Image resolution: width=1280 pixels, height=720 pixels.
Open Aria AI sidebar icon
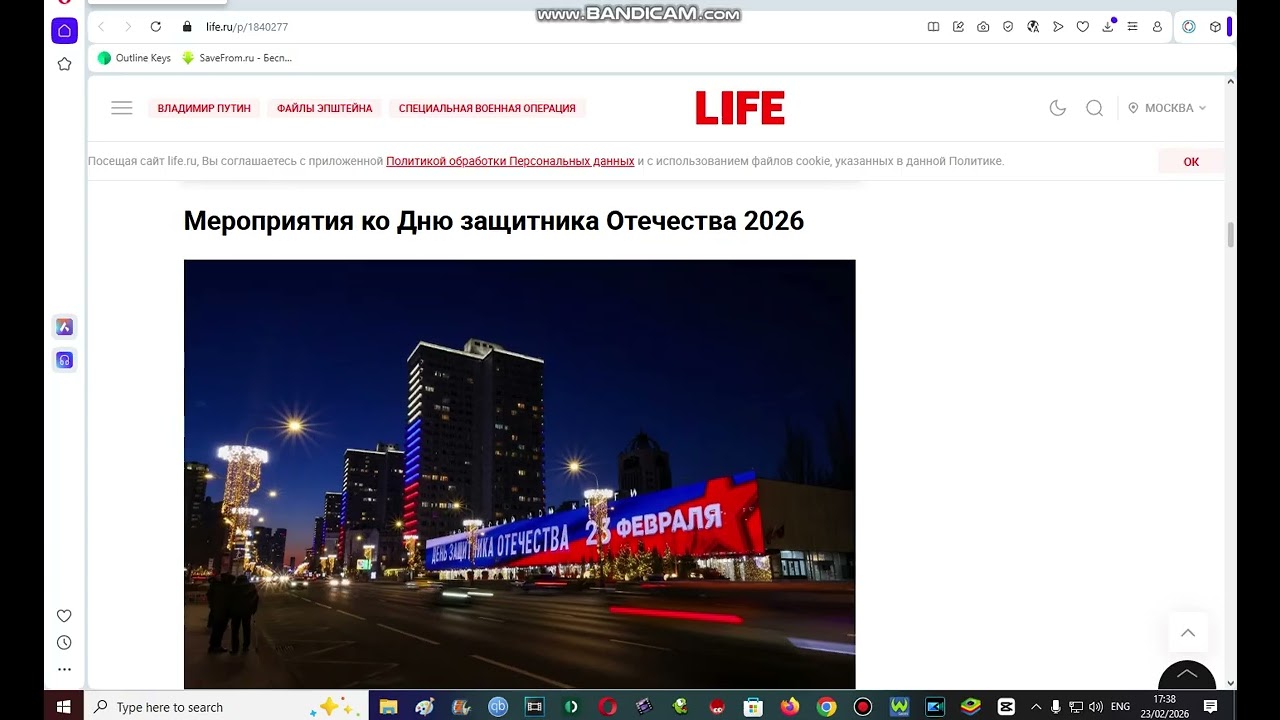tap(64, 327)
